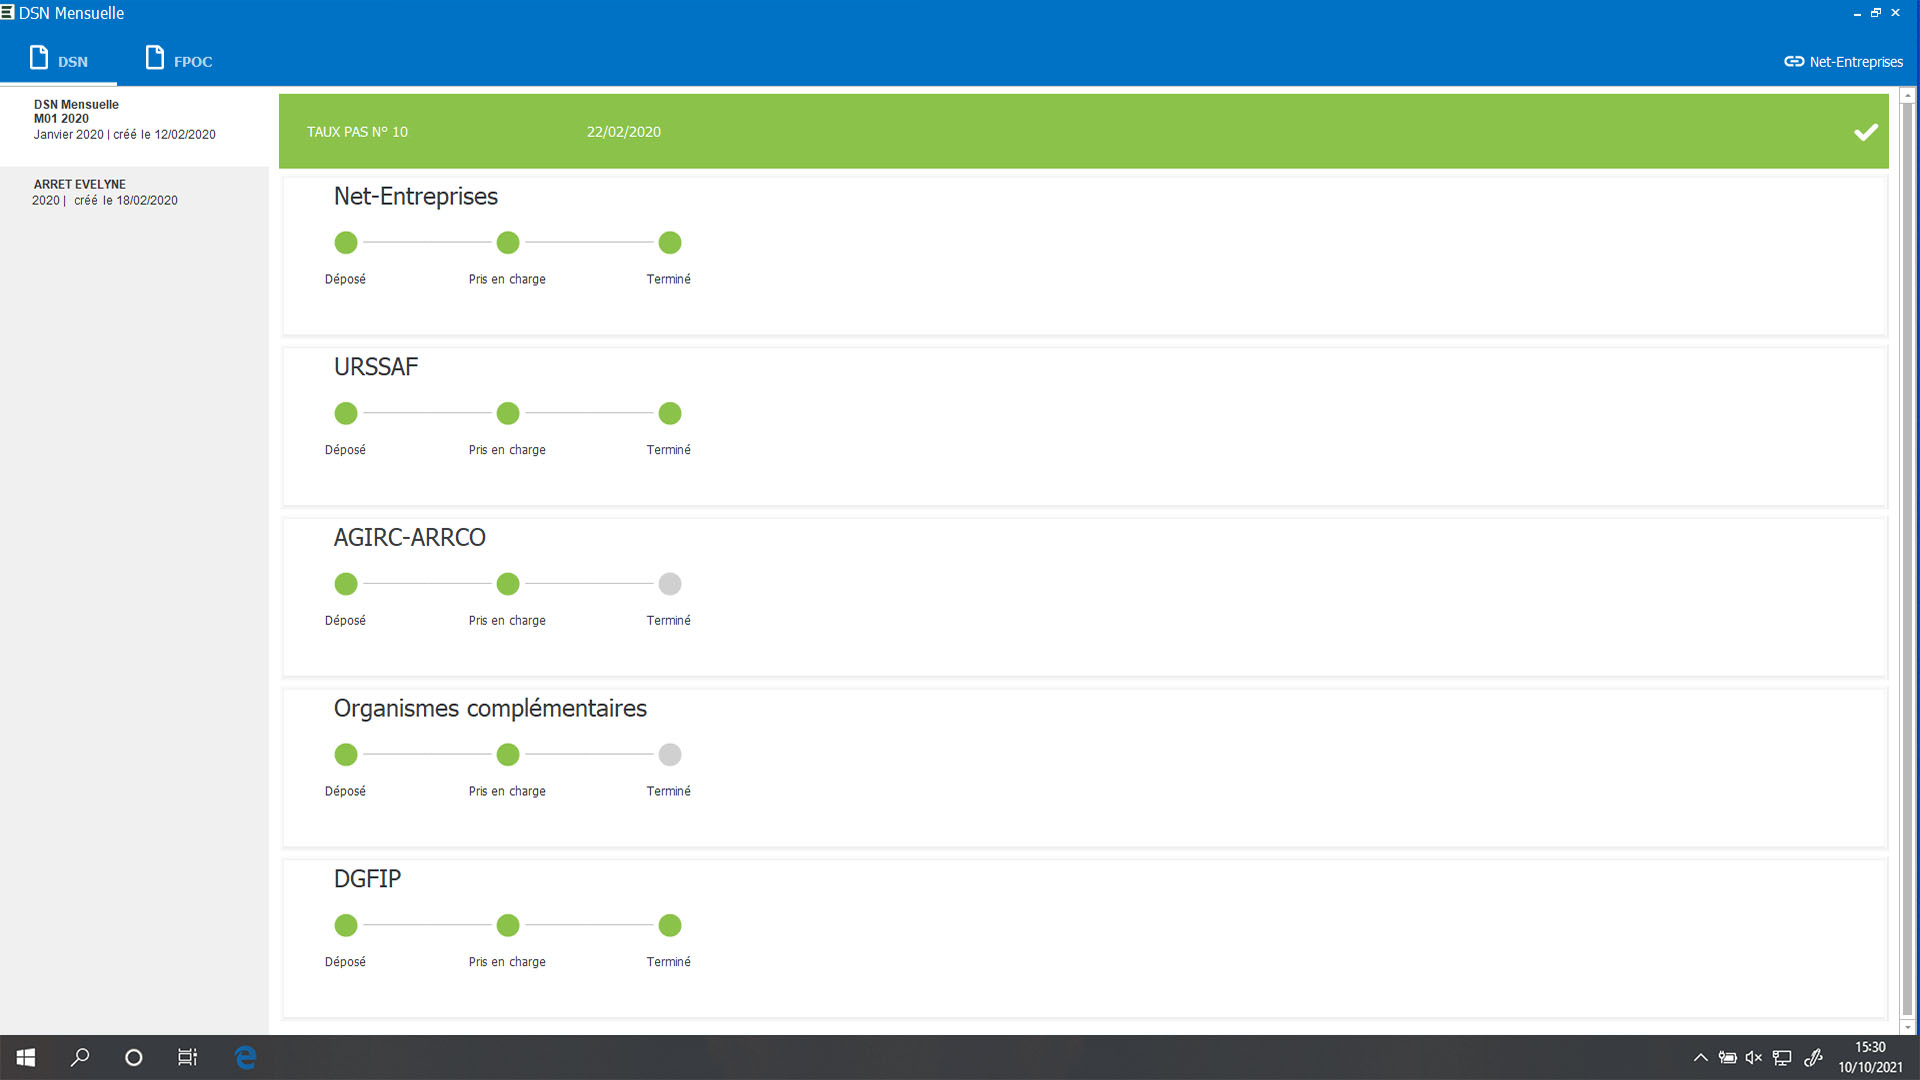Open the DSN tab
This screenshot has height=1080, width=1920.
click(58, 60)
